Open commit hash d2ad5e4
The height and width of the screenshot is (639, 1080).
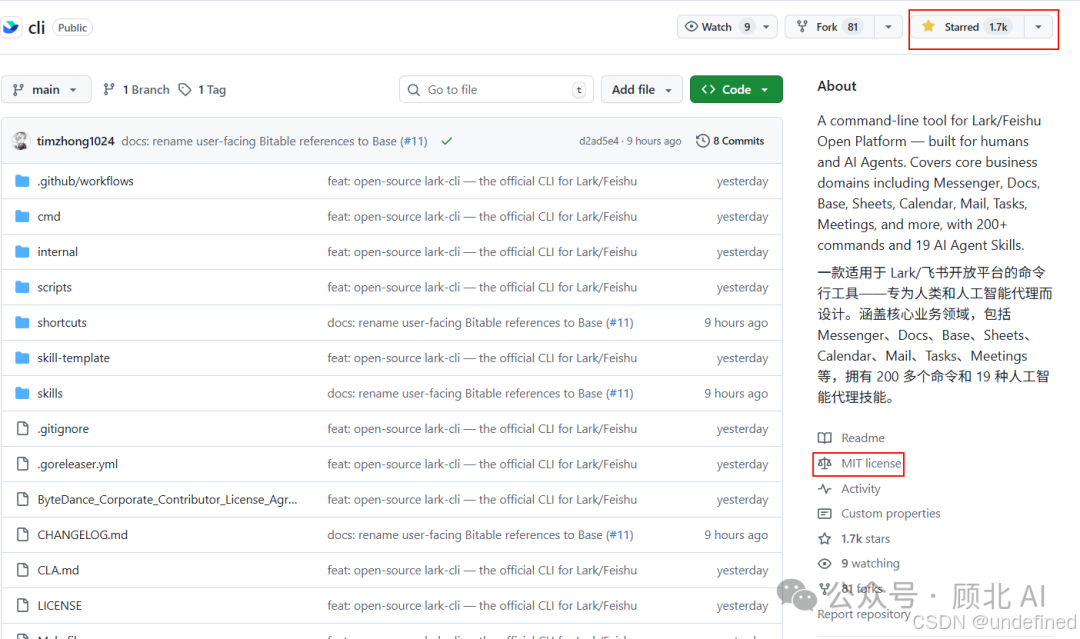[599, 141]
